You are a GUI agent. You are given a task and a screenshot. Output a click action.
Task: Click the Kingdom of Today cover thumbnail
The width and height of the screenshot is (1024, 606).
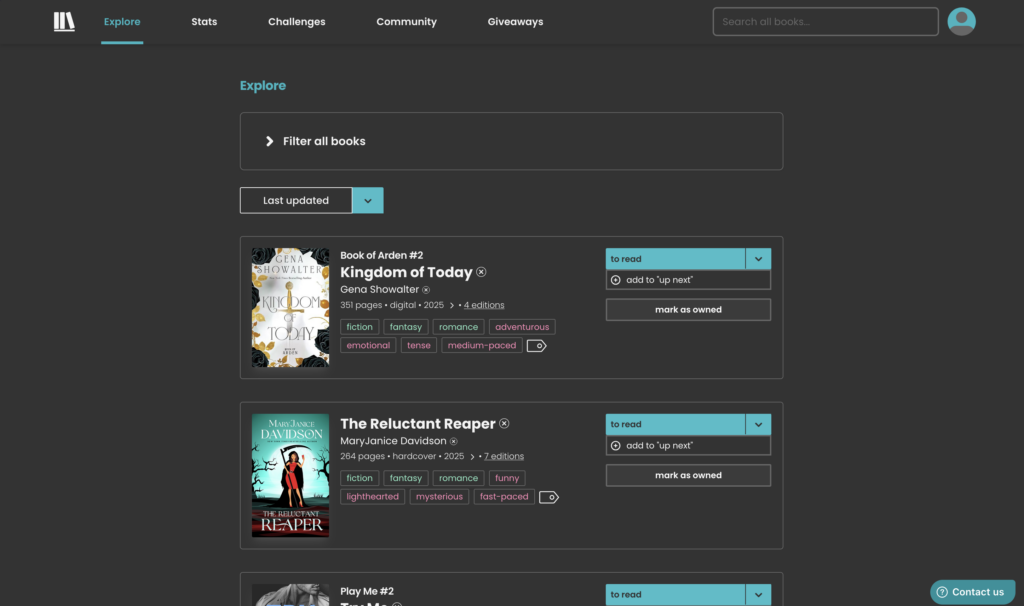291,308
